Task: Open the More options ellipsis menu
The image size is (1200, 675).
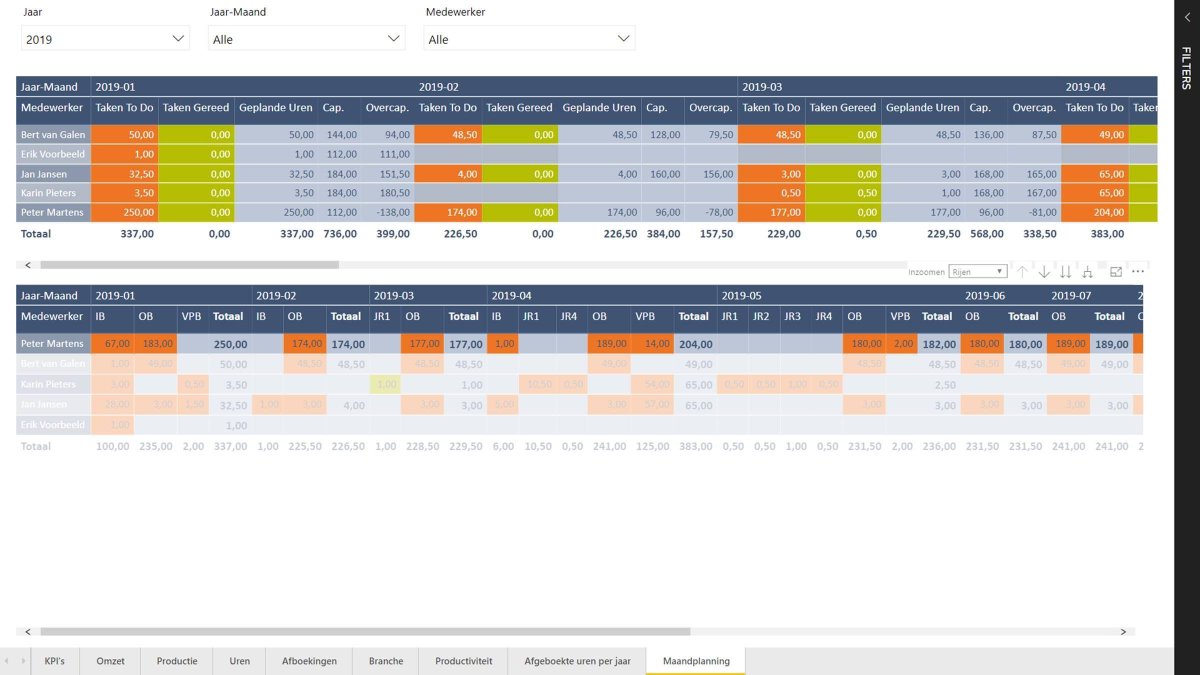Action: [1137, 271]
